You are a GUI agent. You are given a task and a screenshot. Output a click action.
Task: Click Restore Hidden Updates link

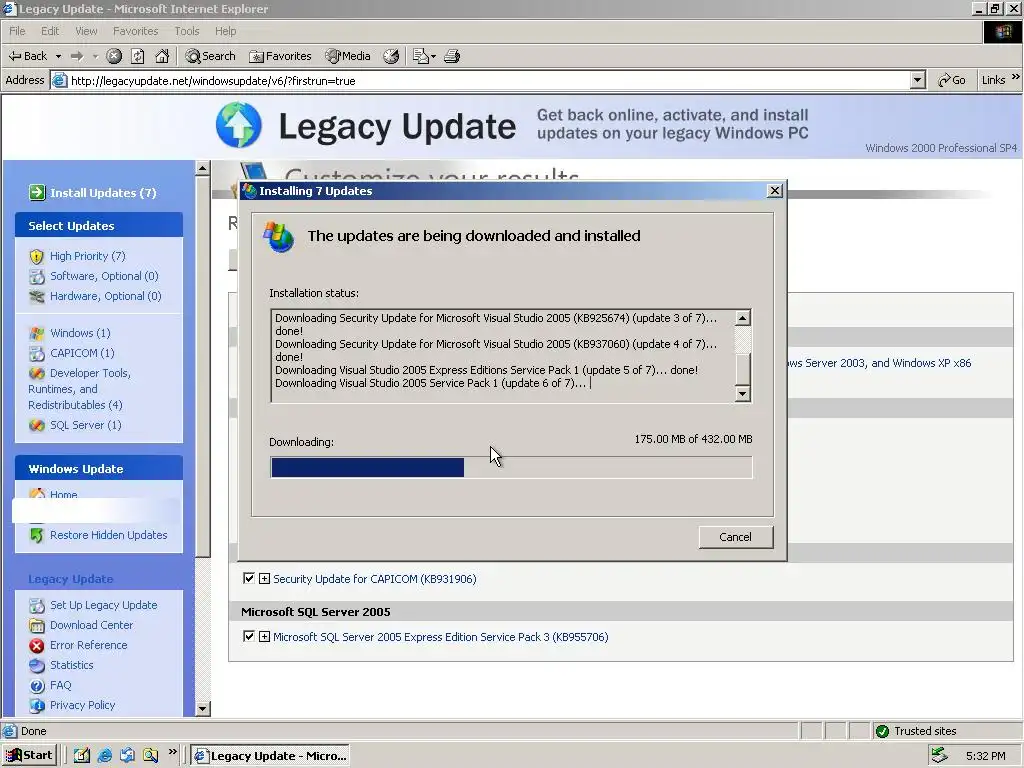pos(108,535)
